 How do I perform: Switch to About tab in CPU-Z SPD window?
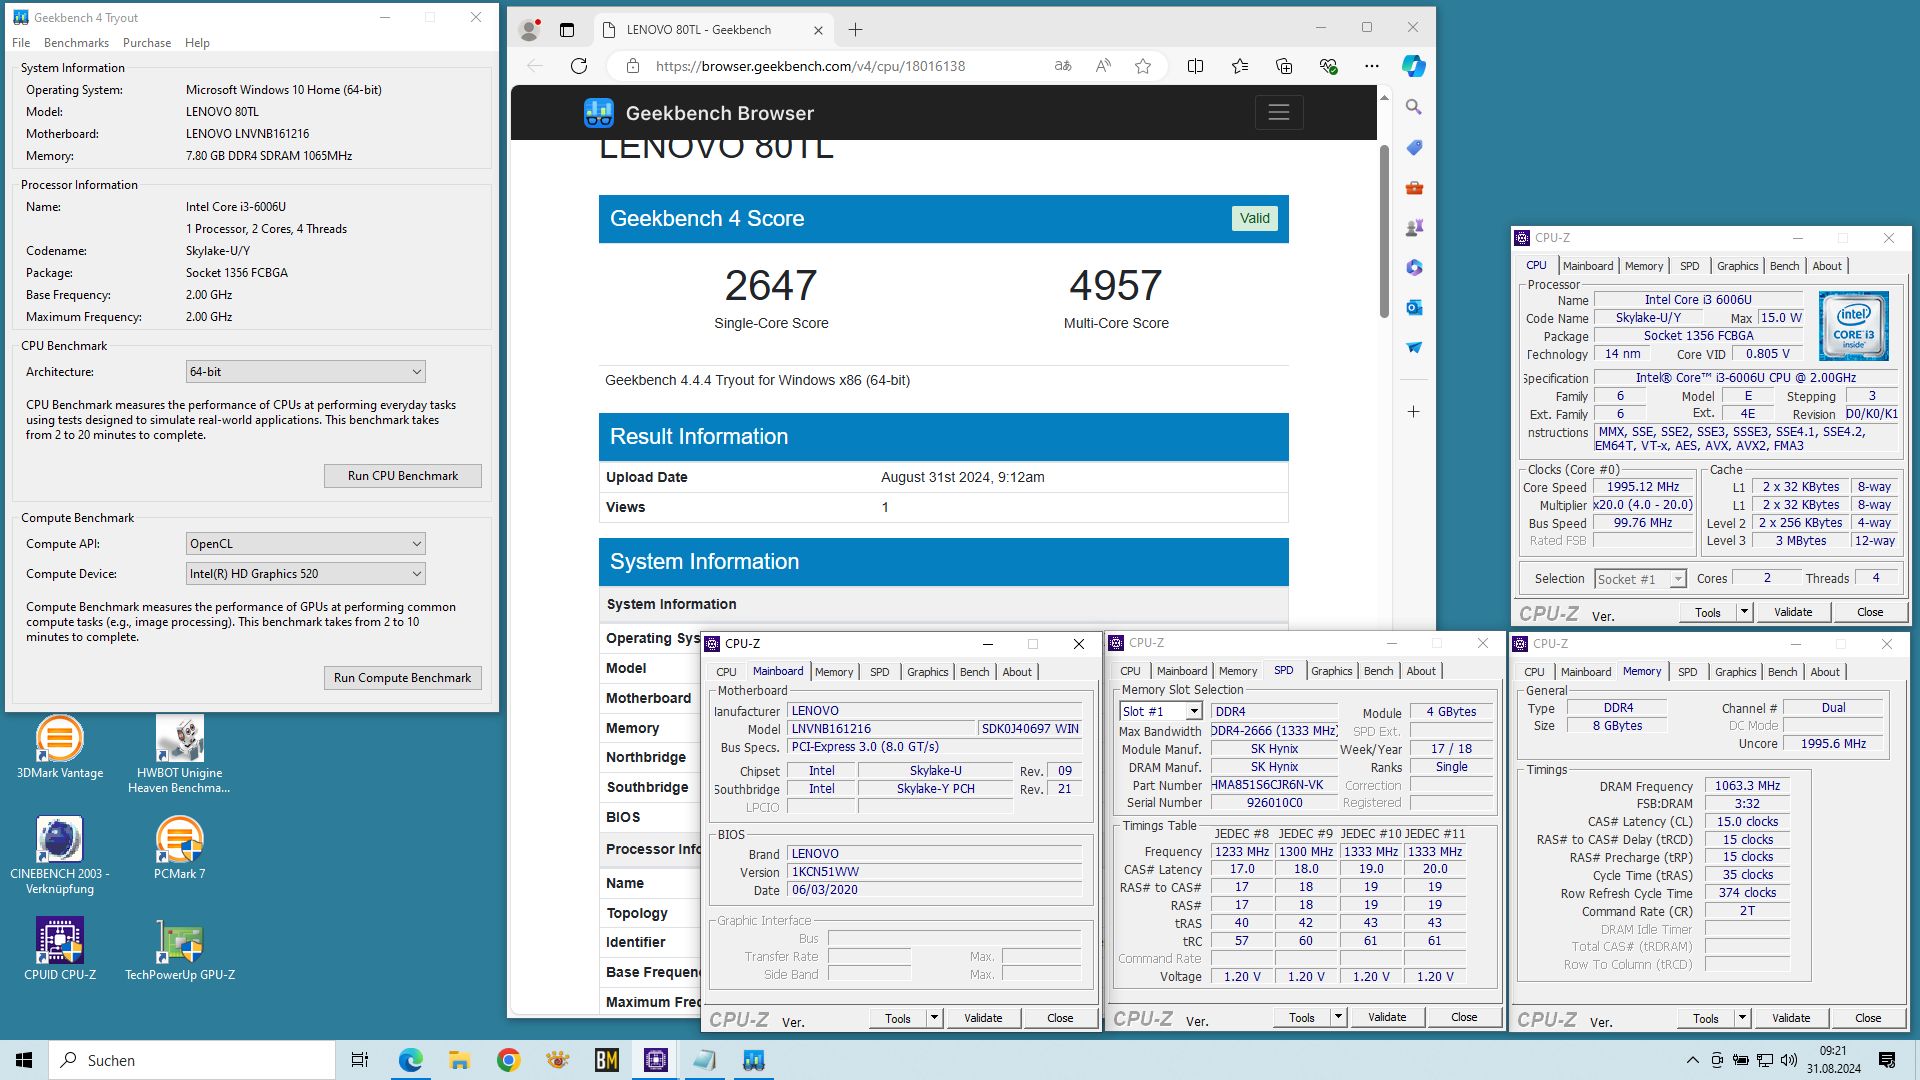coord(1420,671)
